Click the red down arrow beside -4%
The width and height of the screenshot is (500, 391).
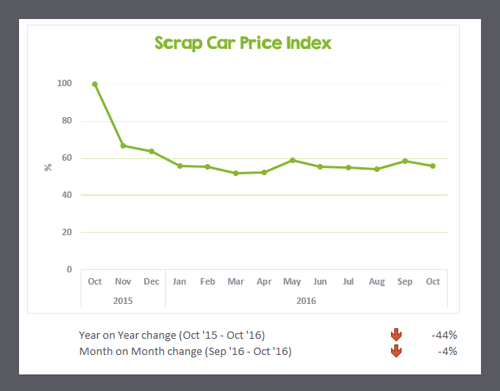[396, 351]
